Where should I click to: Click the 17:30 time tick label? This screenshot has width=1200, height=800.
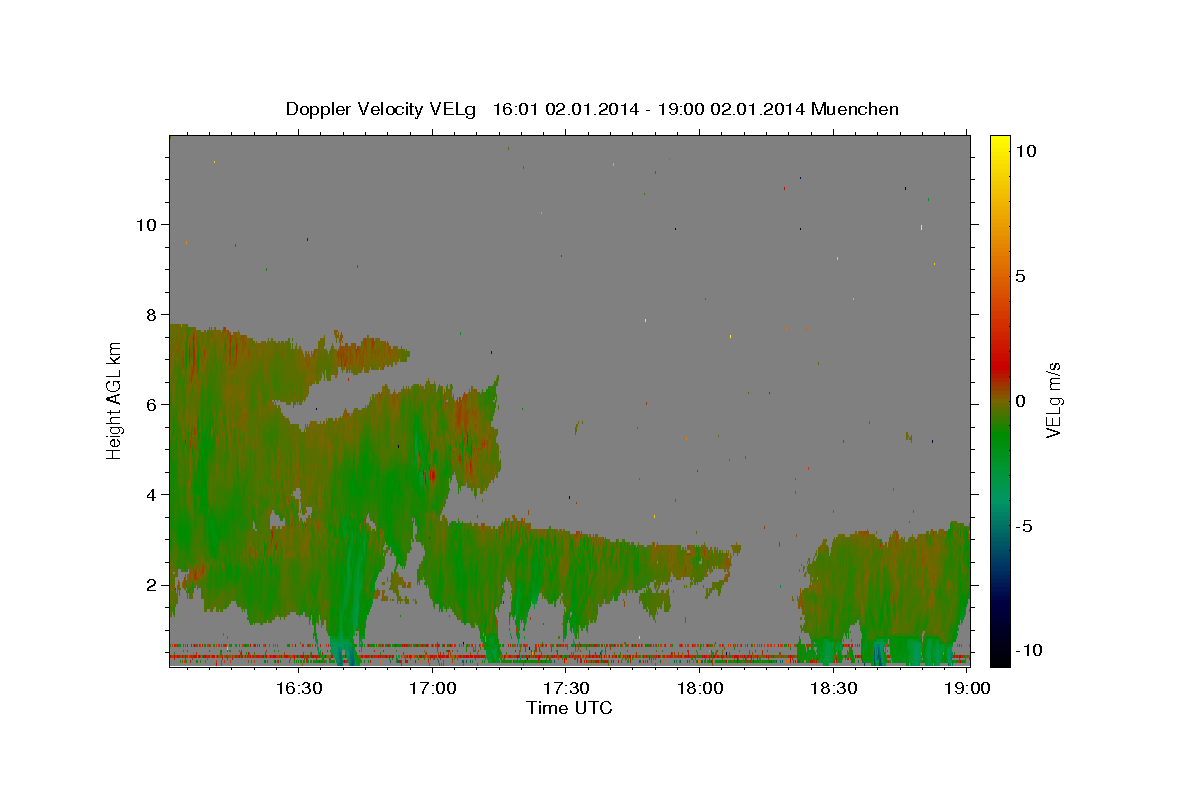click(566, 688)
